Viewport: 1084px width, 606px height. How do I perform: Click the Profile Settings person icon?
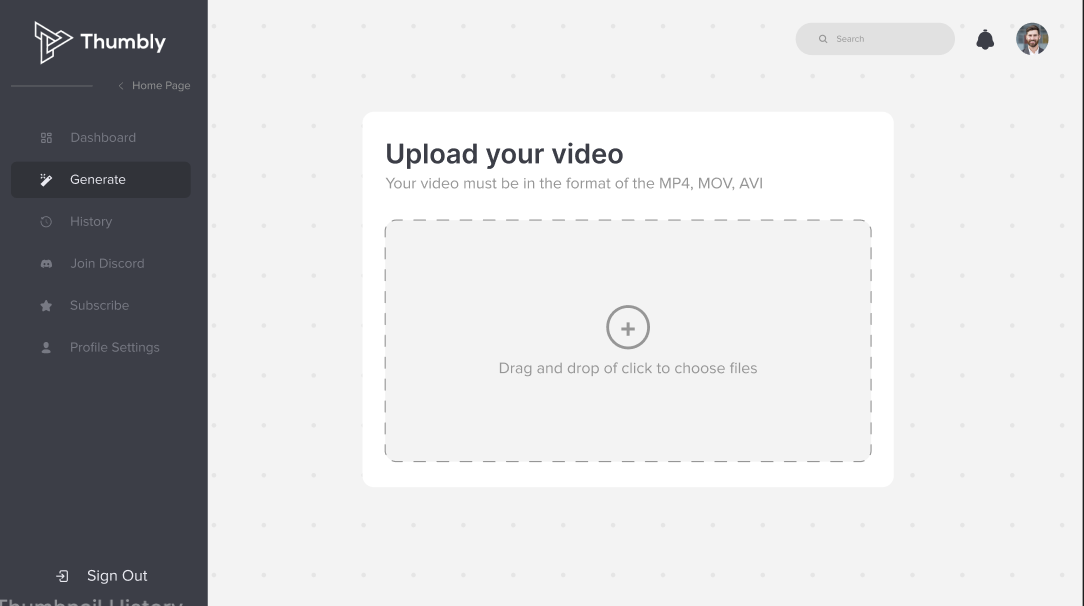coord(46,348)
